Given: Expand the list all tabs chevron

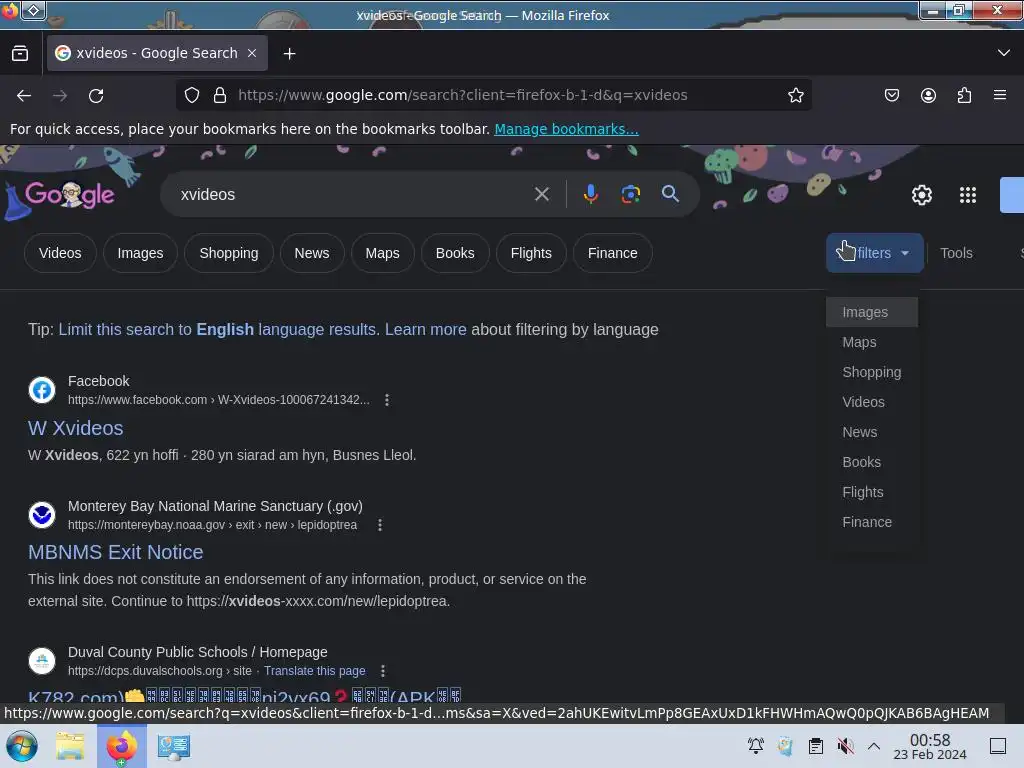Looking at the screenshot, I should (1004, 53).
